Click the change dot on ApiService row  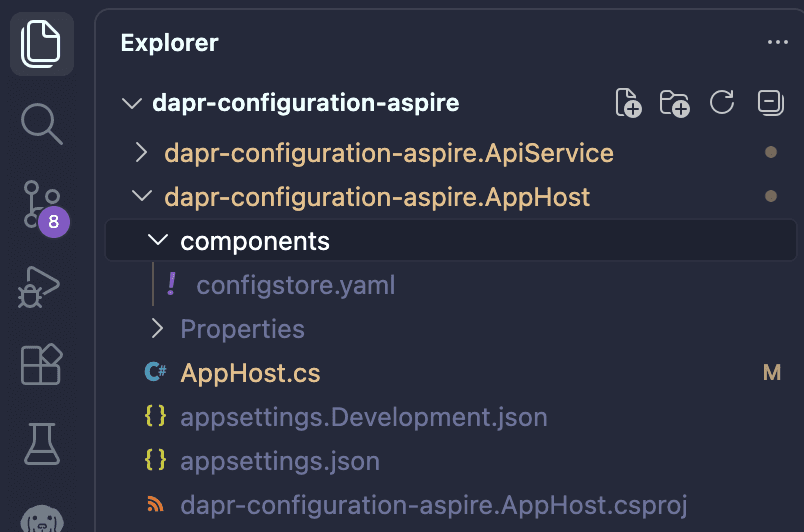771,152
